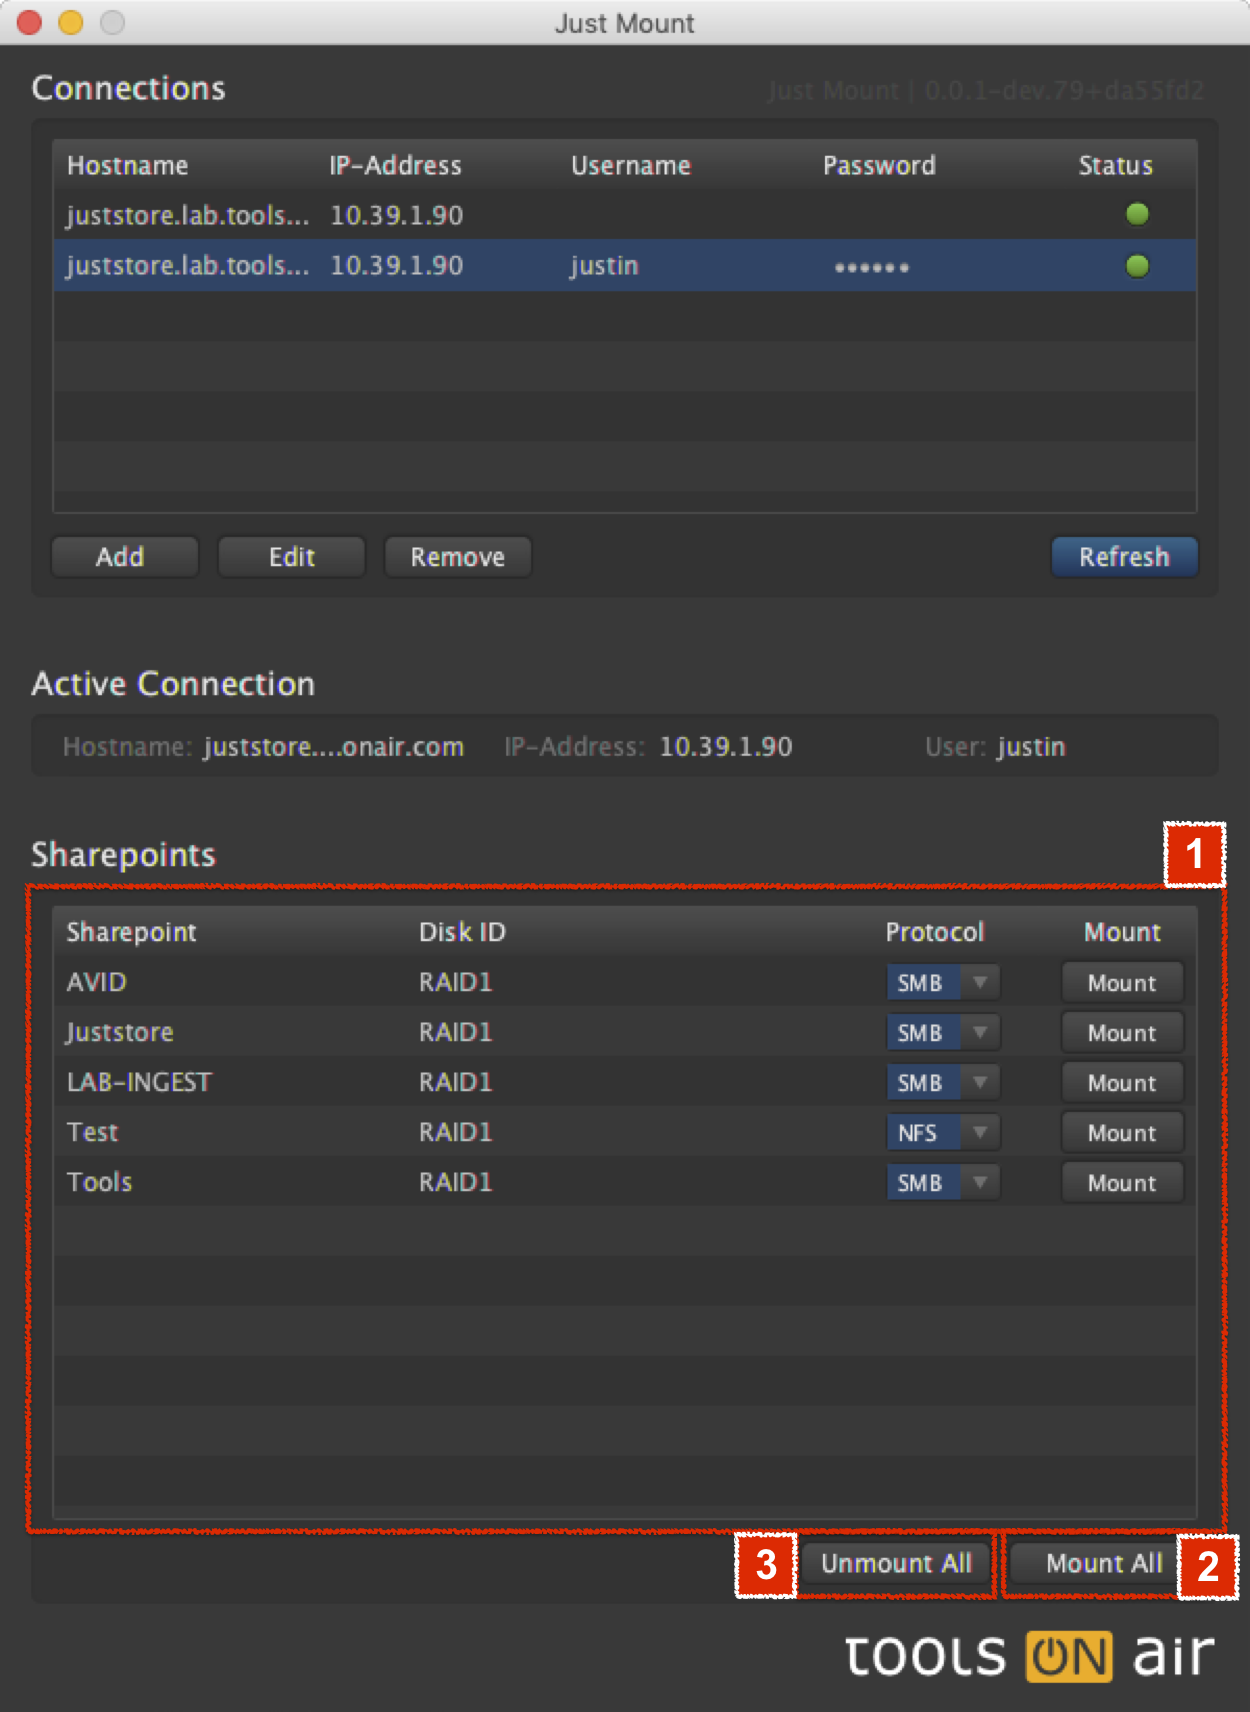Image resolution: width=1250 pixels, height=1712 pixels.
Task: Click the Password column header
Action: pos(879,166)
